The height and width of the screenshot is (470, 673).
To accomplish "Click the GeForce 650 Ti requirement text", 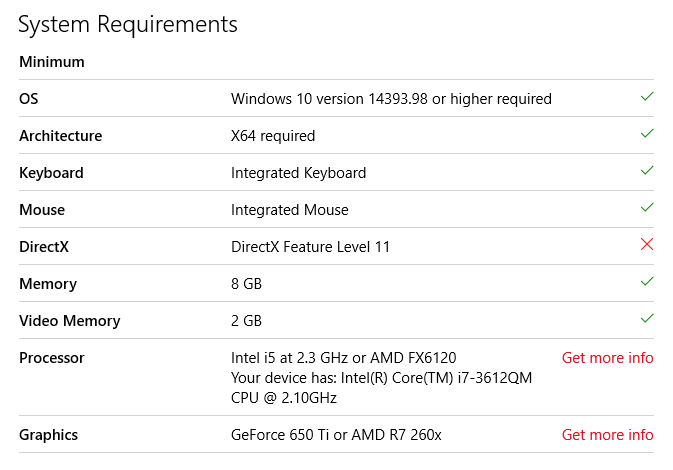I will [336, 435].
